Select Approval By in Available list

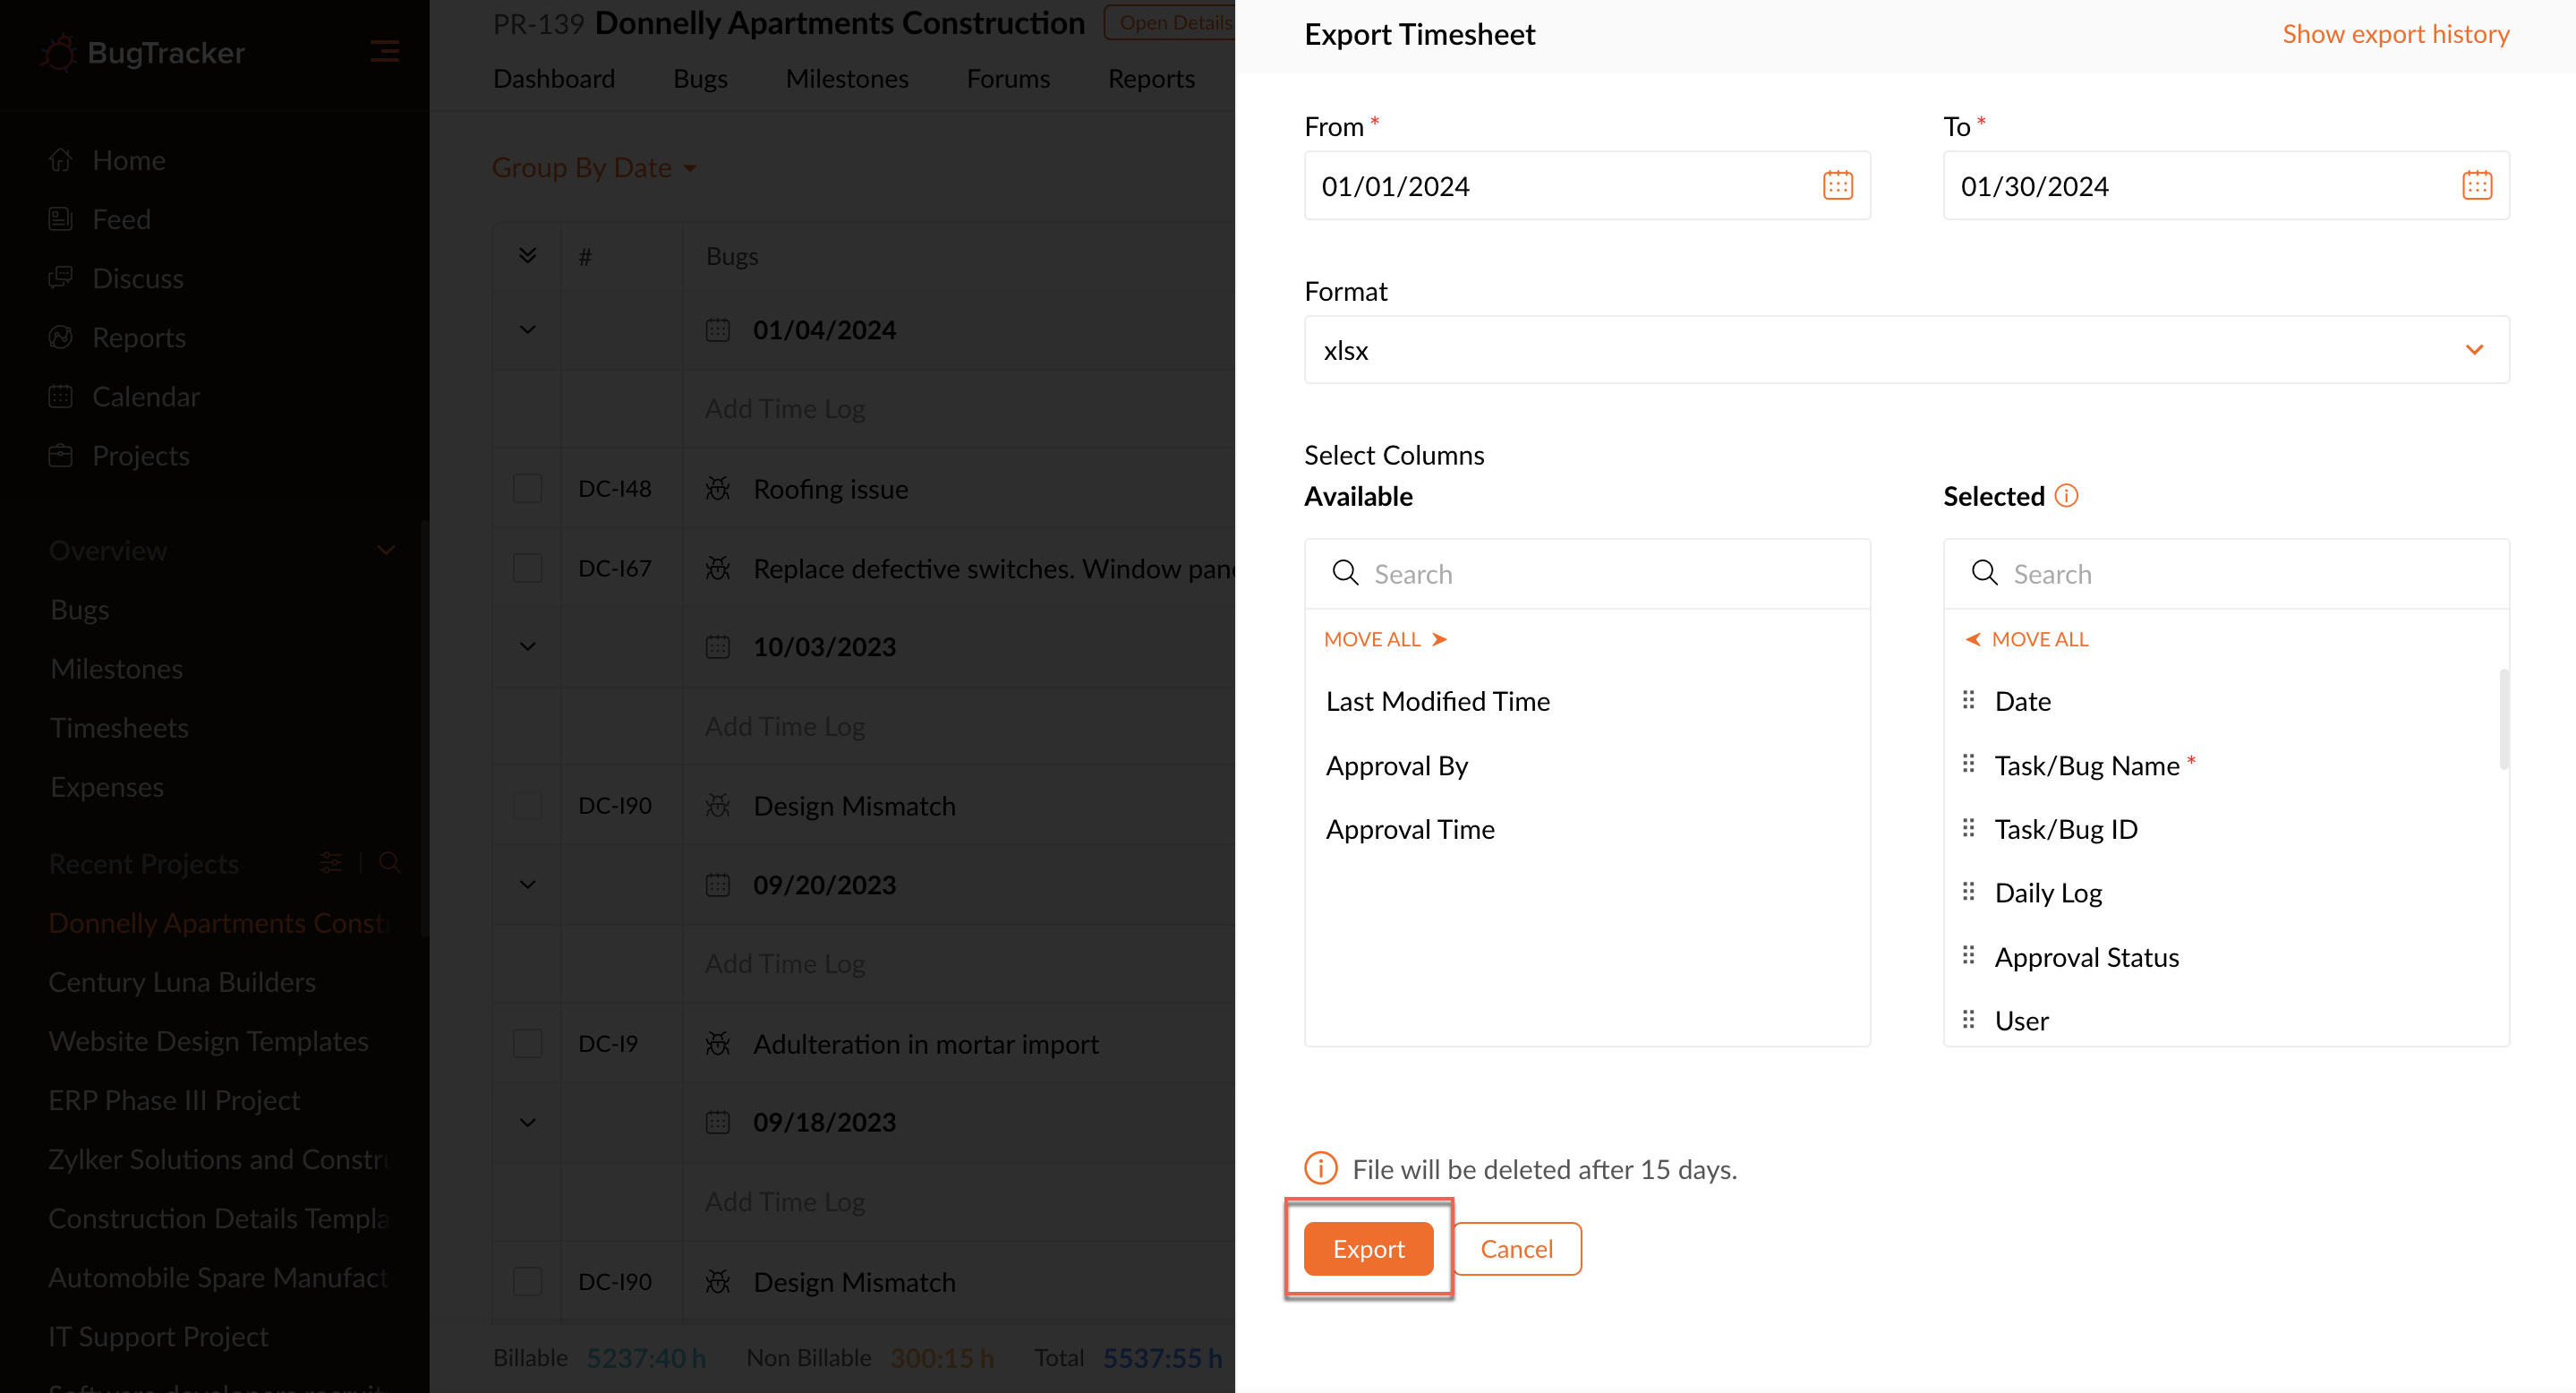[x=1397, y=765]
